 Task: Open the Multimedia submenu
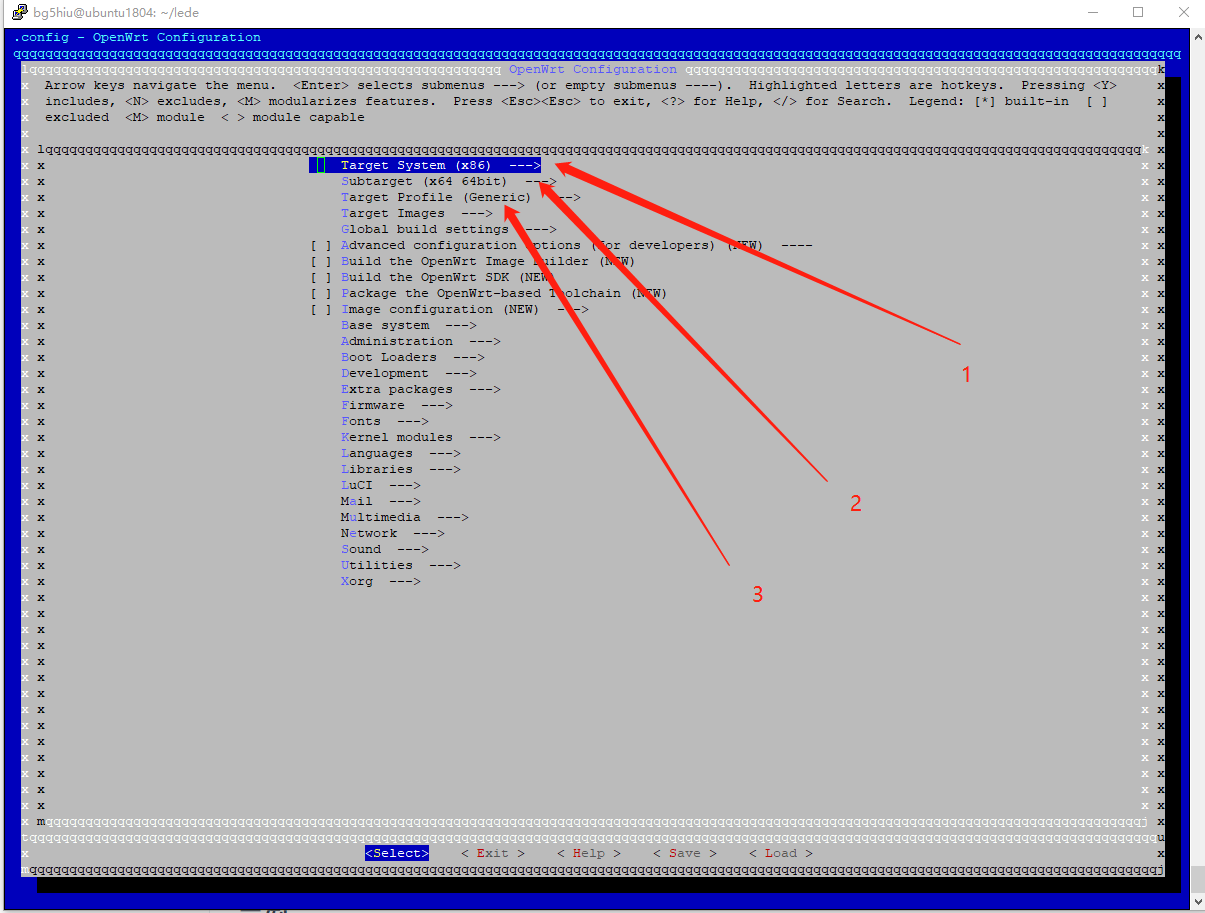pos(405,518)
